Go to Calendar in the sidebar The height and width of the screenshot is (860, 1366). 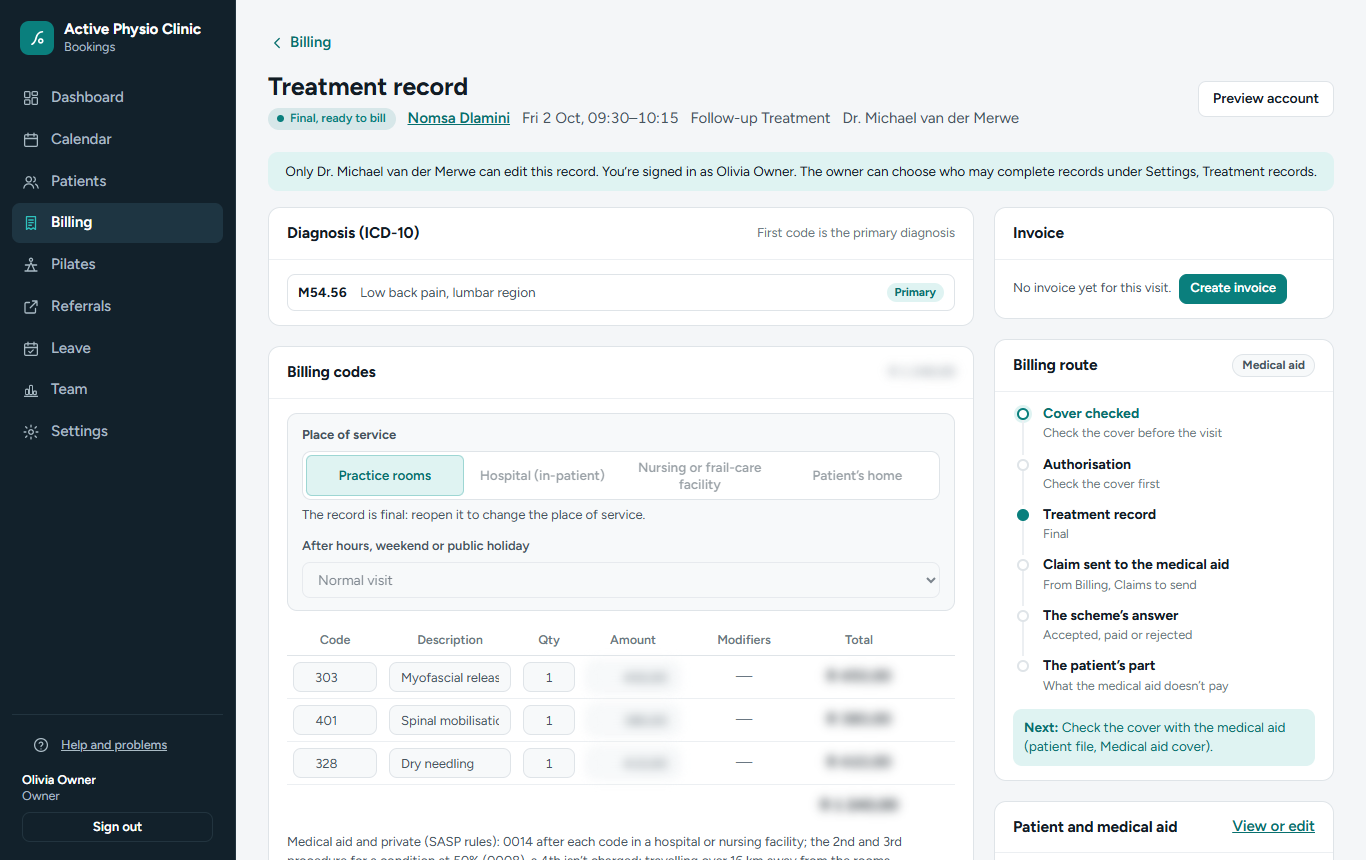[117, 140]
